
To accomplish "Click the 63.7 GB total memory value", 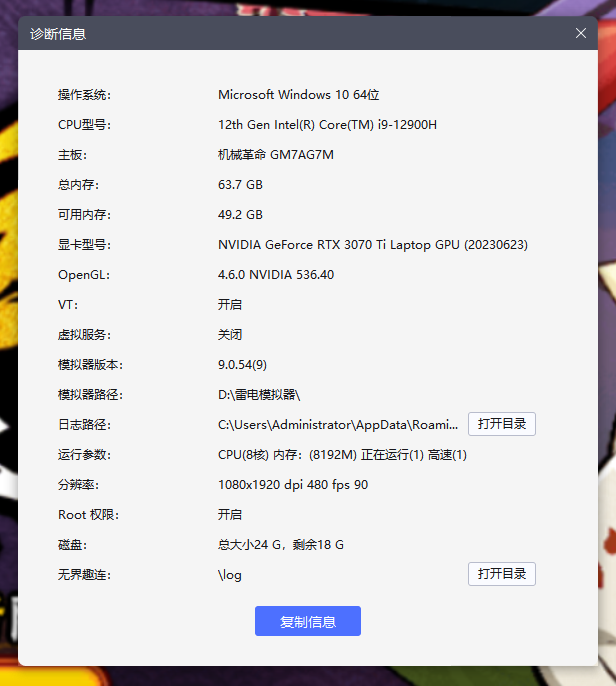I will coord(240,185).
